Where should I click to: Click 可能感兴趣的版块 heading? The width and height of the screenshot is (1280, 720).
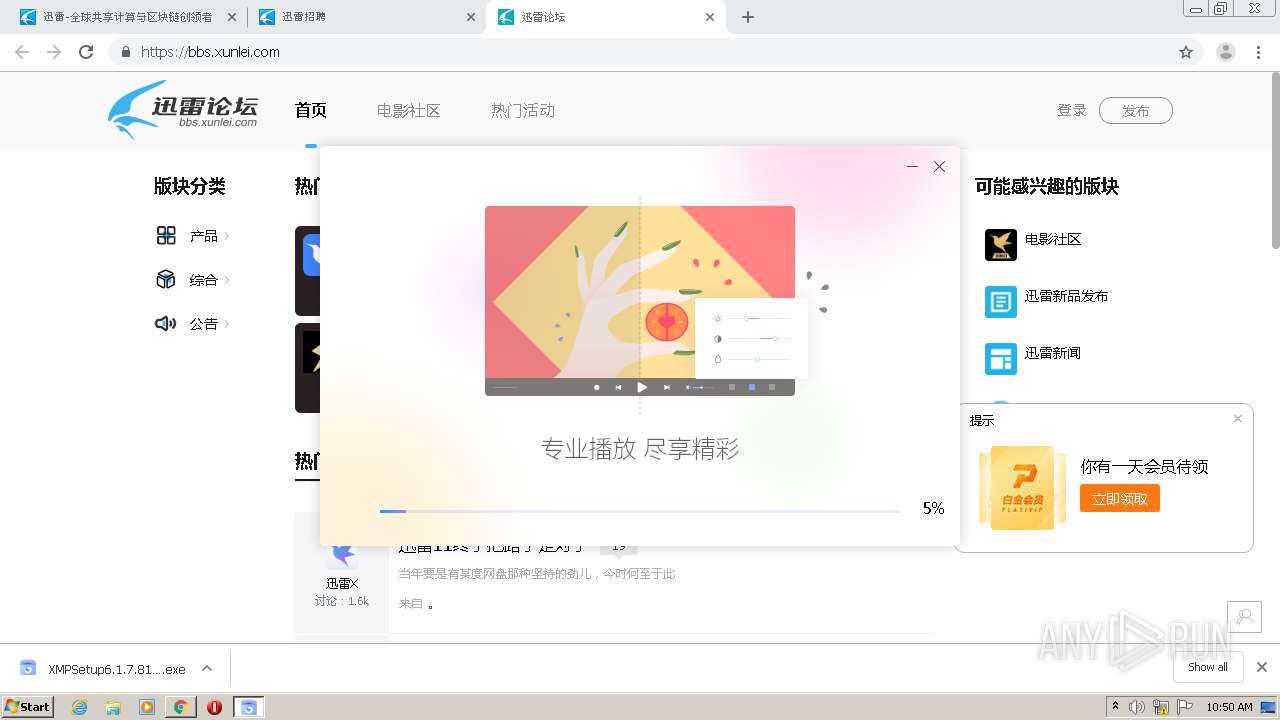[1047, 186]
